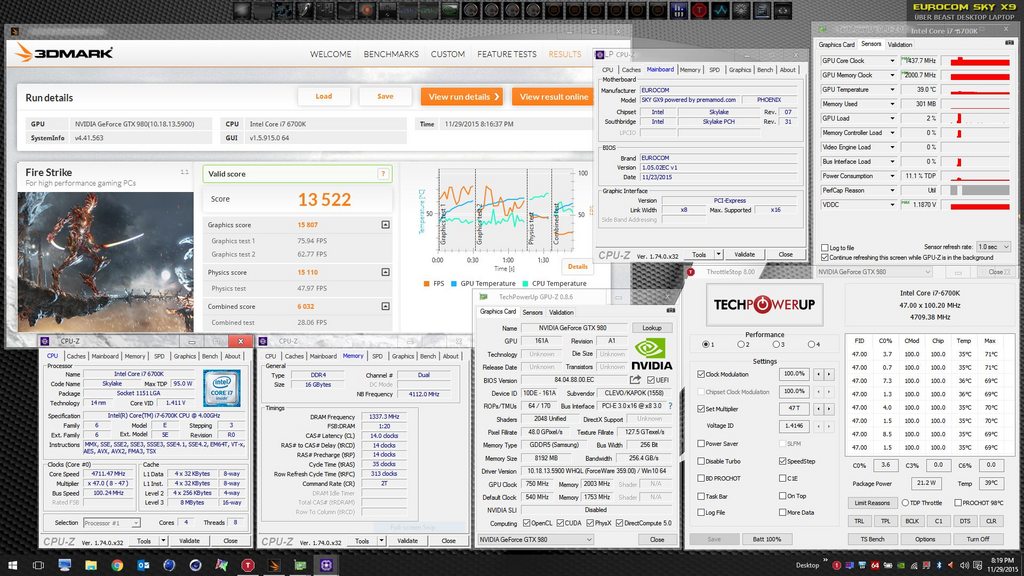
Task: Click View run details button
Action: (x=462, y=97)
